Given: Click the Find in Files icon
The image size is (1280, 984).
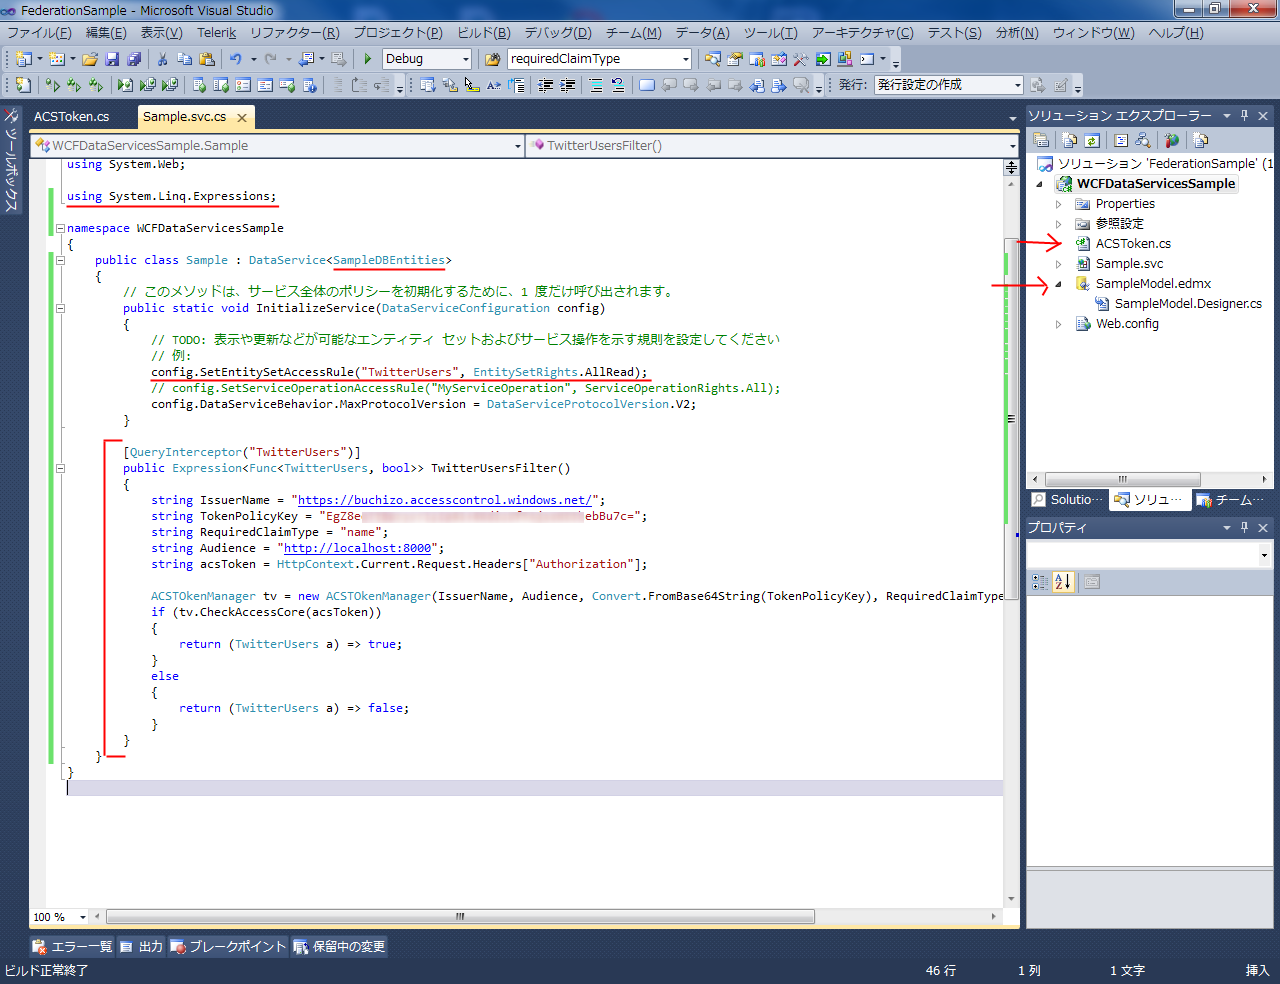Looking at the screenshot, I should pyautogui.click(x=492, y=59).
